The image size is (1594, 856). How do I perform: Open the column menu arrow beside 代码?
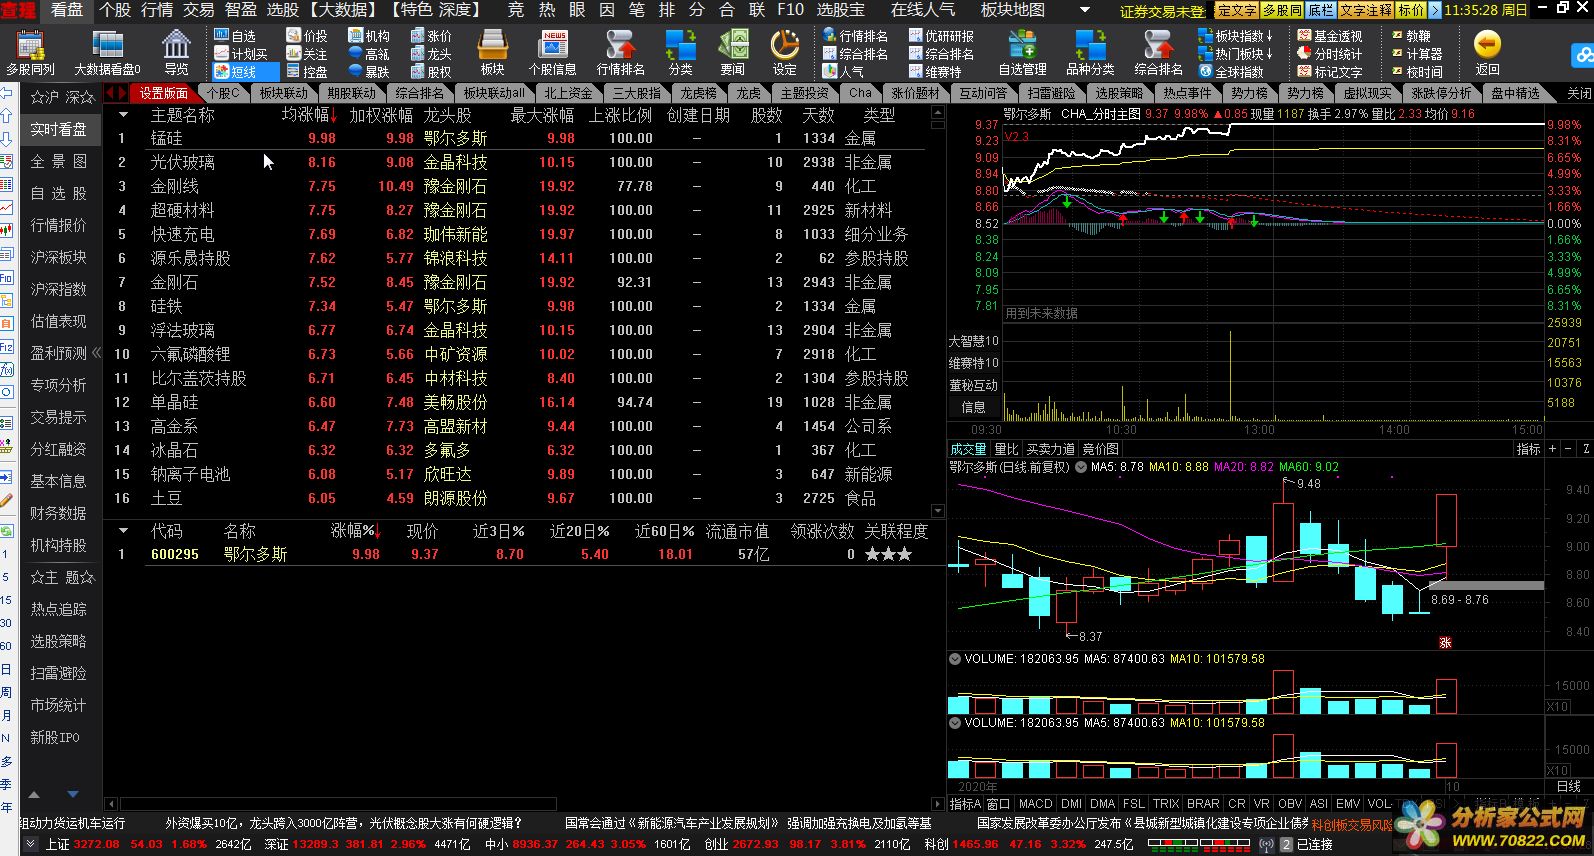click(x=123, y=531)
